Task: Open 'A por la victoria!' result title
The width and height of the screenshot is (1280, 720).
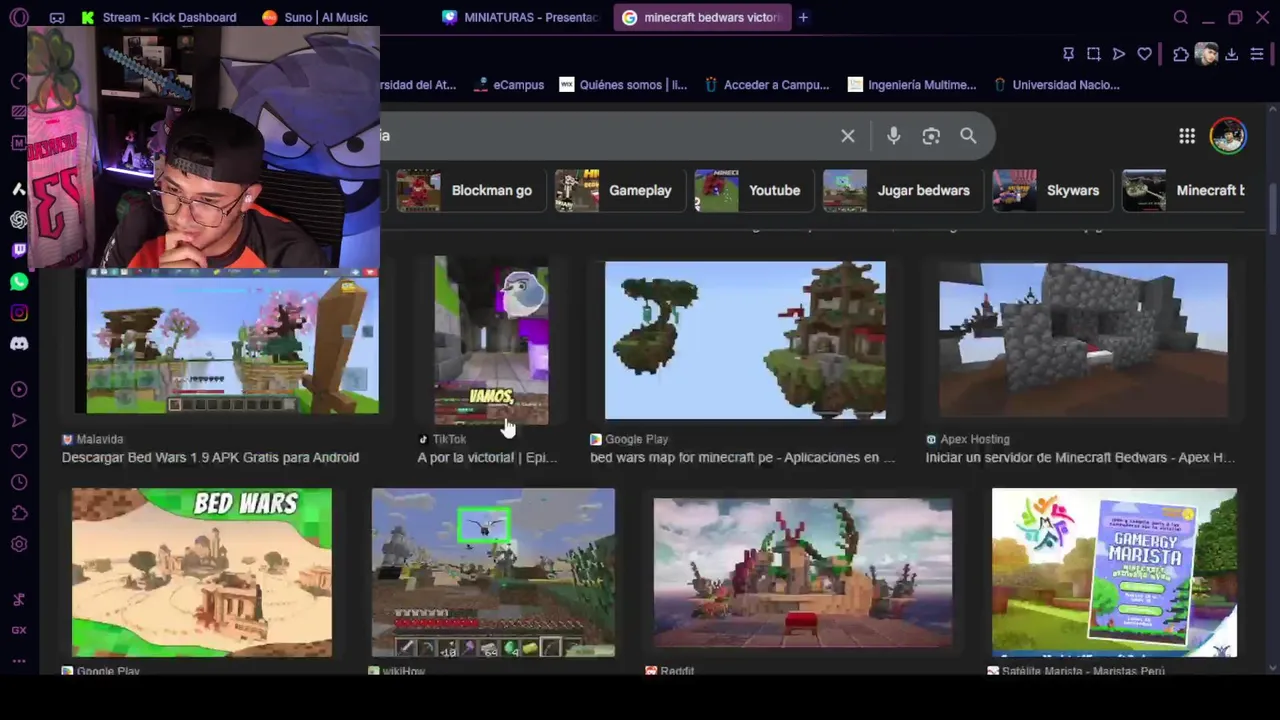Action: [487, 457]
